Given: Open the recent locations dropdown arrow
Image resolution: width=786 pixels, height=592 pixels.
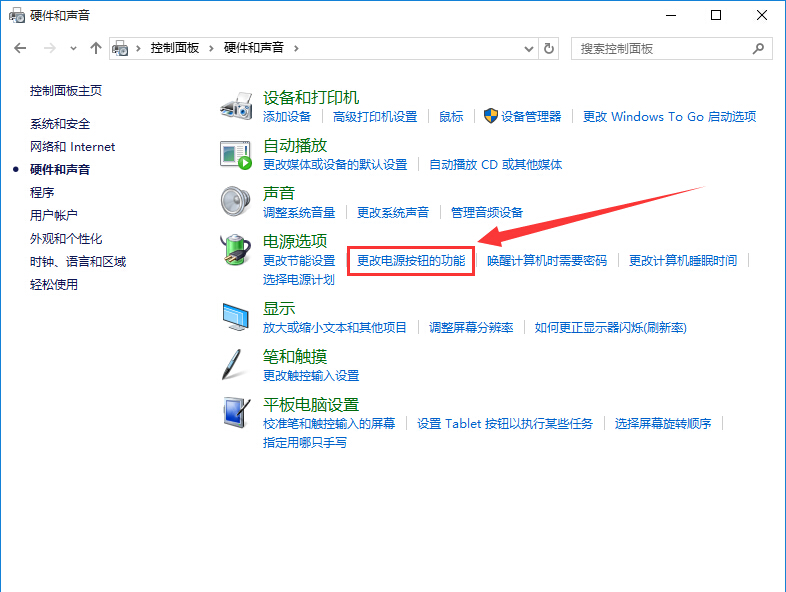Looking at the screenshot, I should [73, 48].
